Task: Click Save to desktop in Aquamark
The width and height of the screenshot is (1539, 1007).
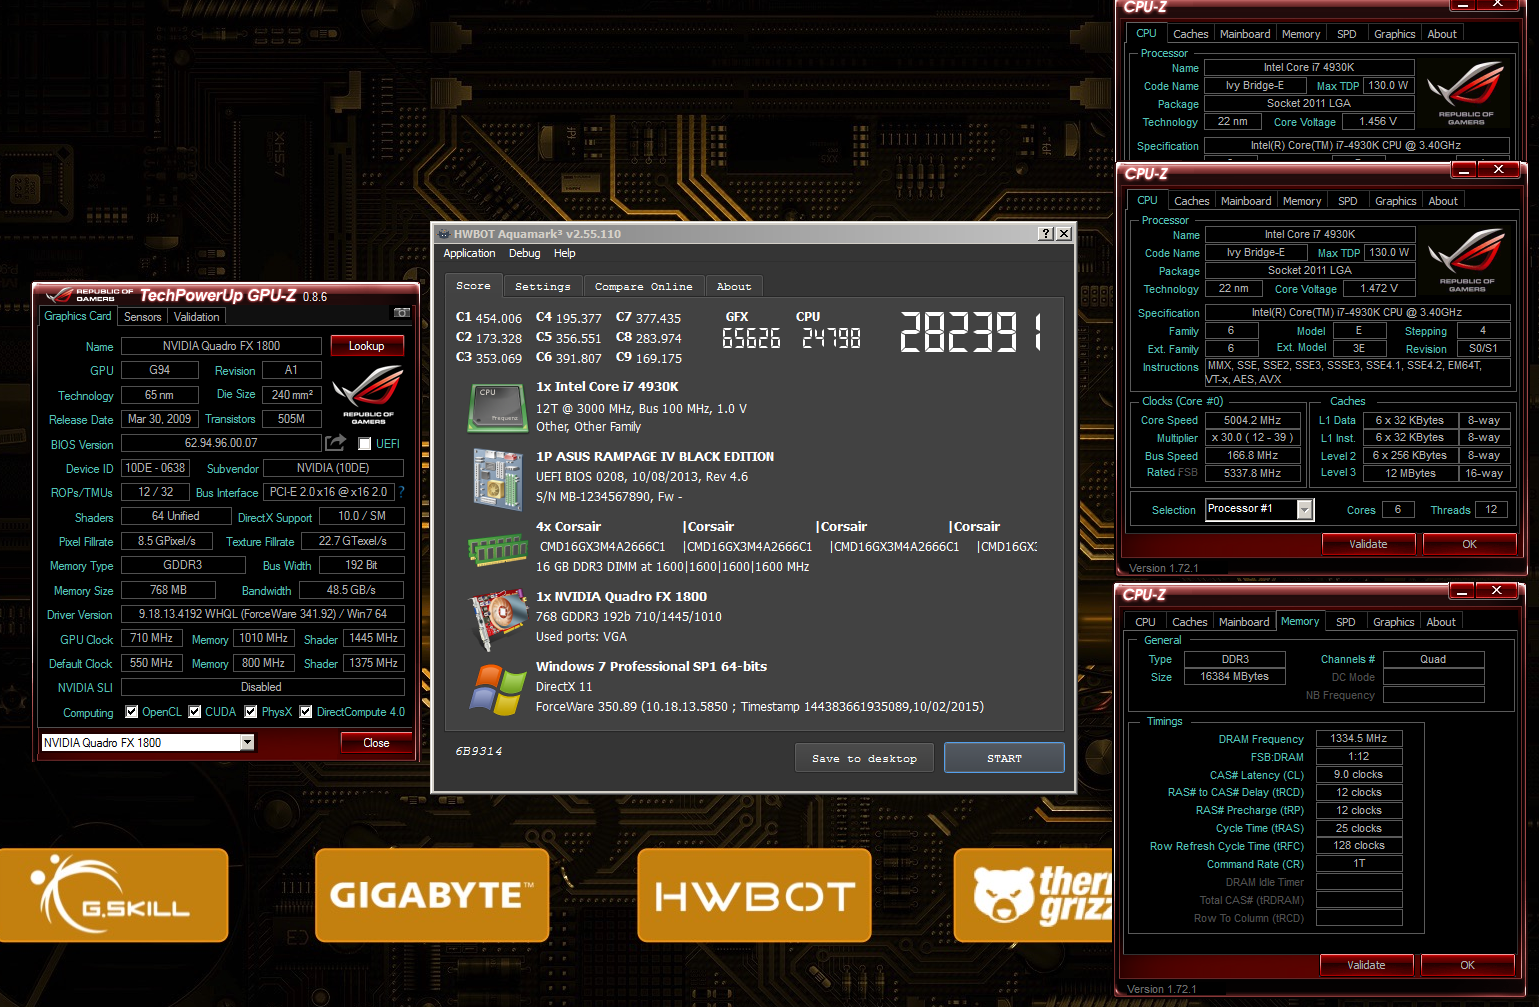Action: [x=864, y=758]
